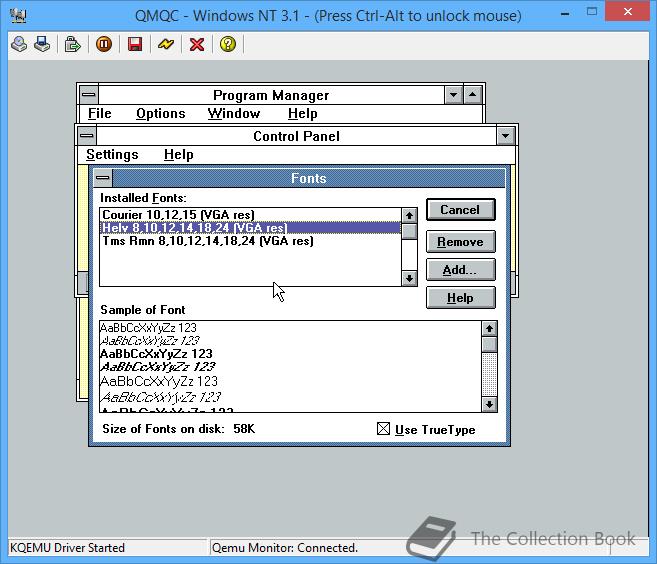Click the 'Installed Fonts:' label

click(143, 198)
